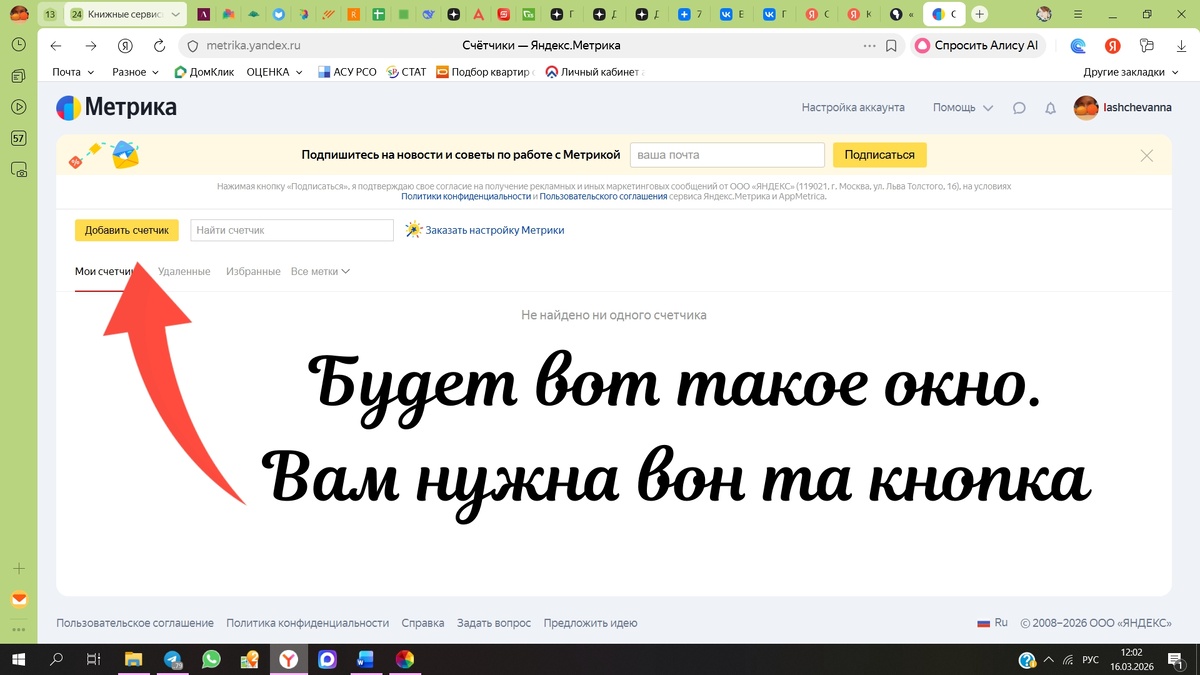This screenshot has height=675, width=1200.
Task: Open the Все метки filter dropdown
Action: (318, 270)
